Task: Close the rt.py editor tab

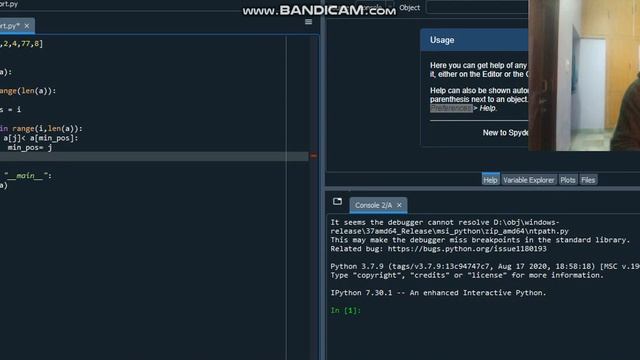Action: pyautogui.click(x=27, y=26)
